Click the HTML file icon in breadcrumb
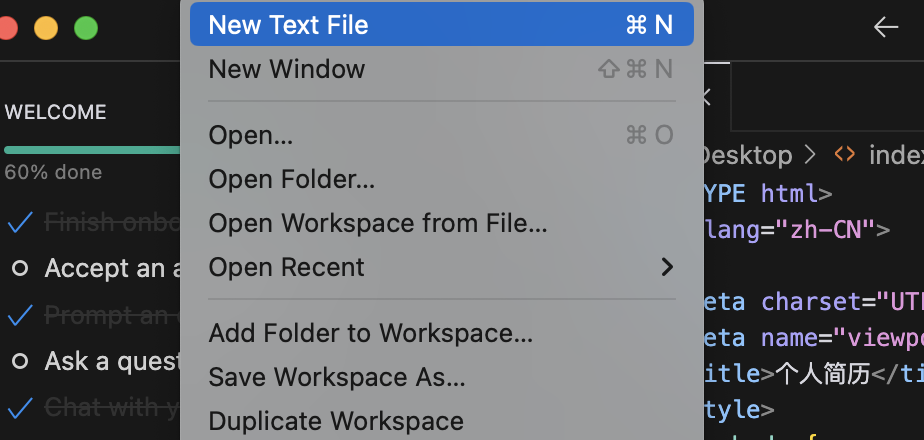The image size is (924, 440). tap(844, 155)
